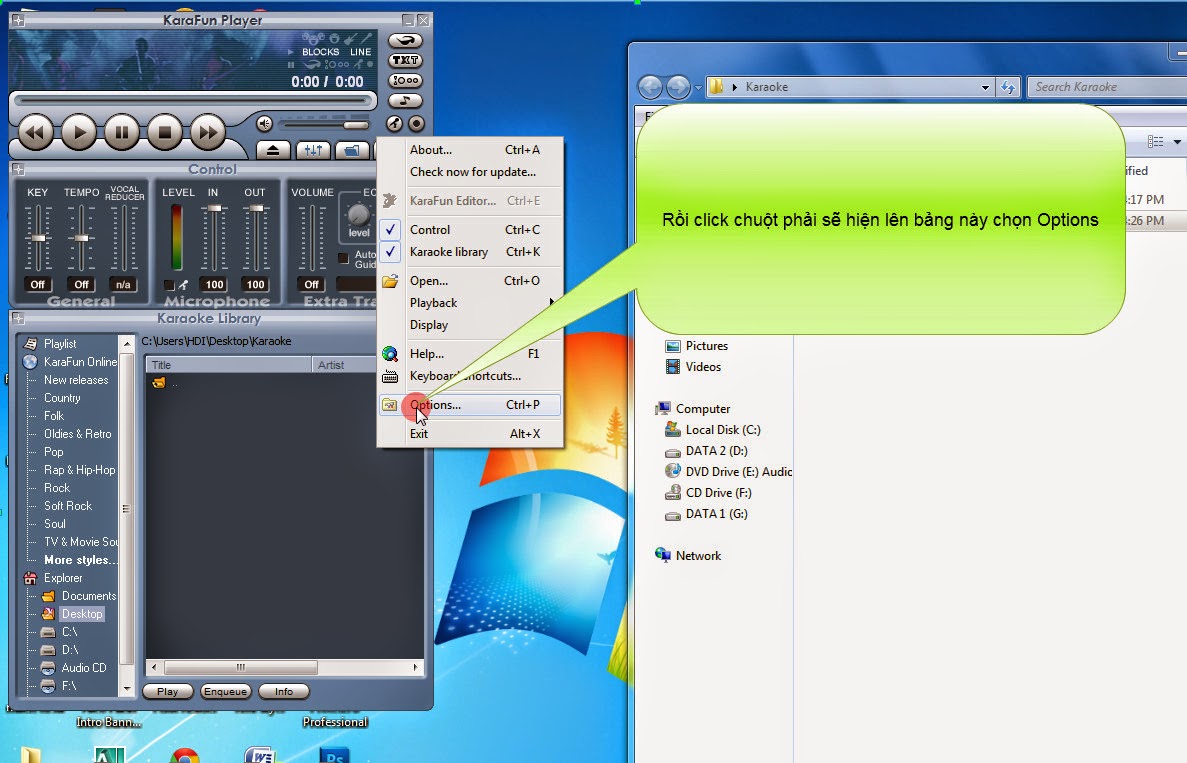1187x763 pixels.
Task: Click the Enqueue button
Action: point(225,691)
